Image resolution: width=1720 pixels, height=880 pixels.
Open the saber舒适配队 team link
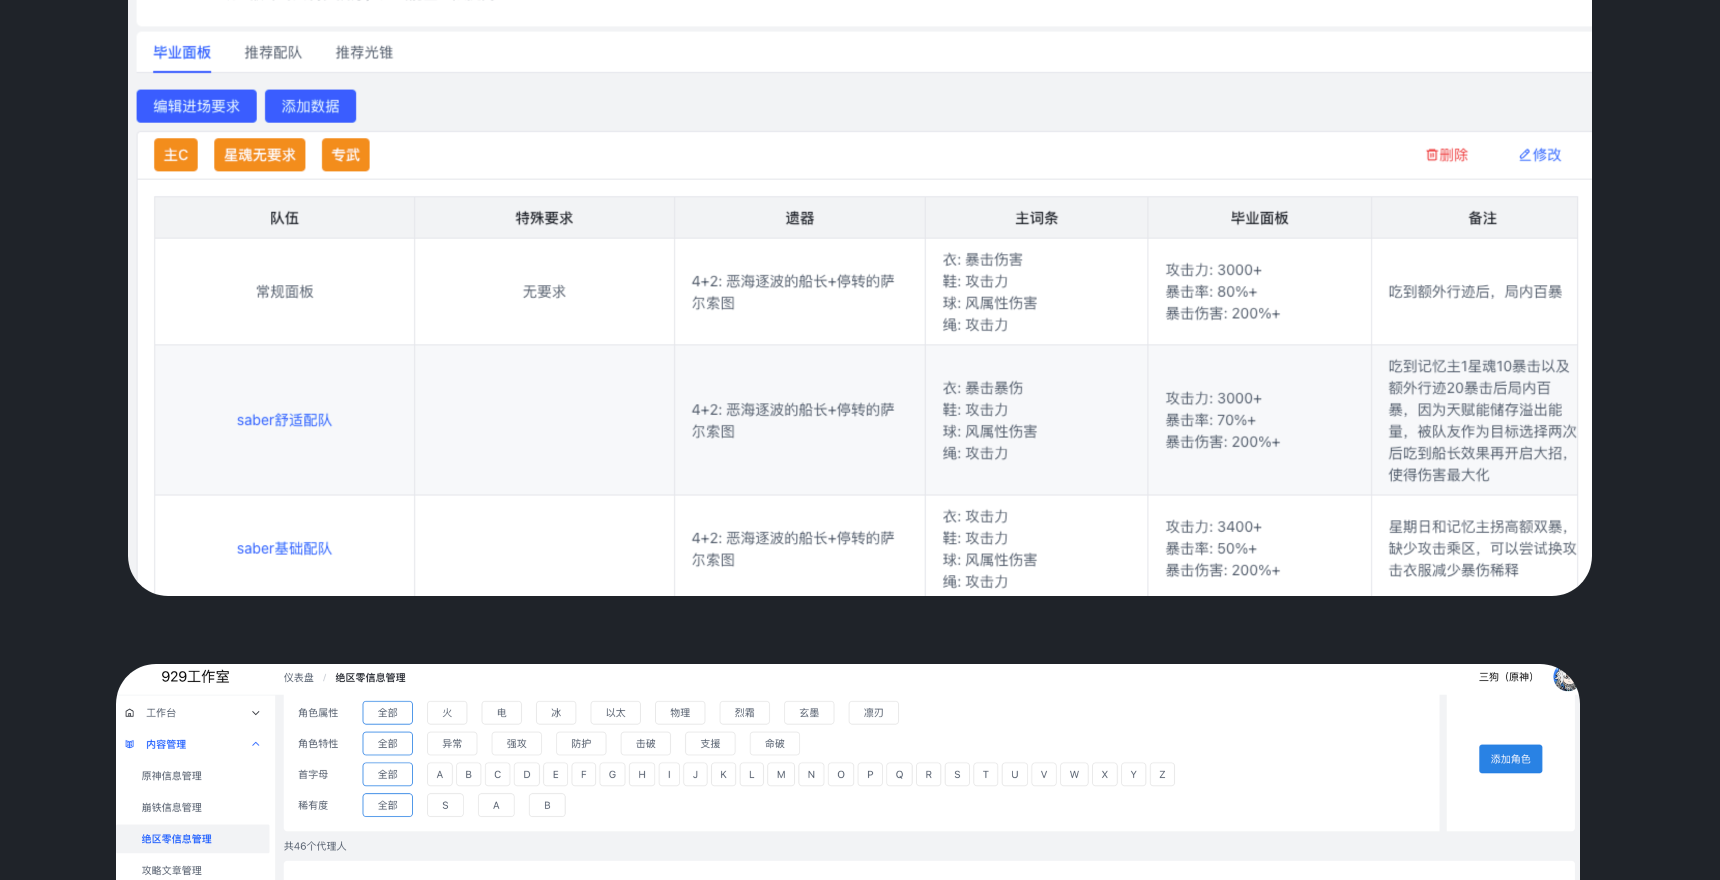284,420
